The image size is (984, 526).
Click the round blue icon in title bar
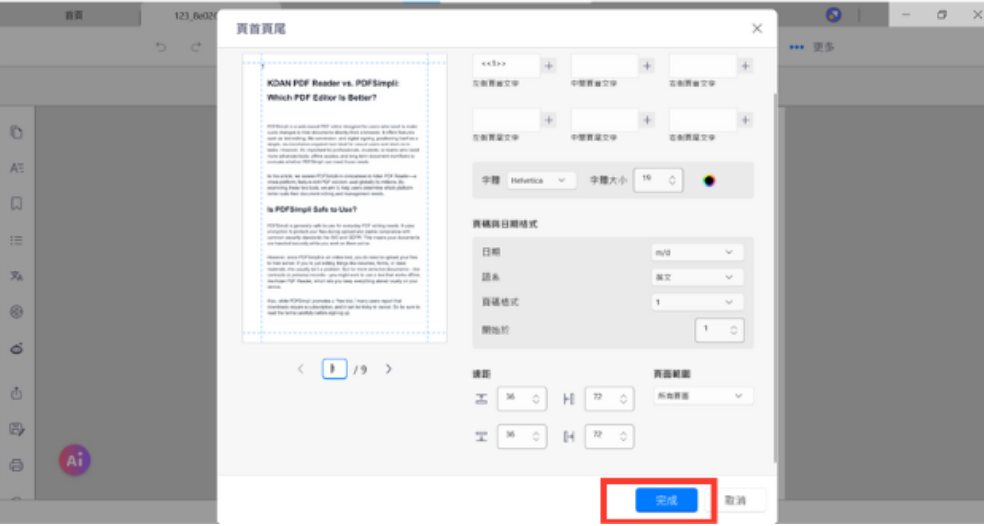coord(833,15)
